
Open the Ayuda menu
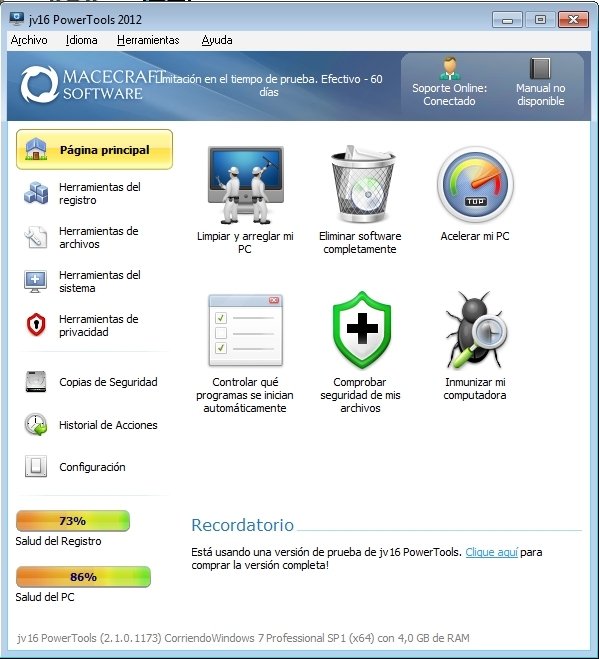click(217, 40)
